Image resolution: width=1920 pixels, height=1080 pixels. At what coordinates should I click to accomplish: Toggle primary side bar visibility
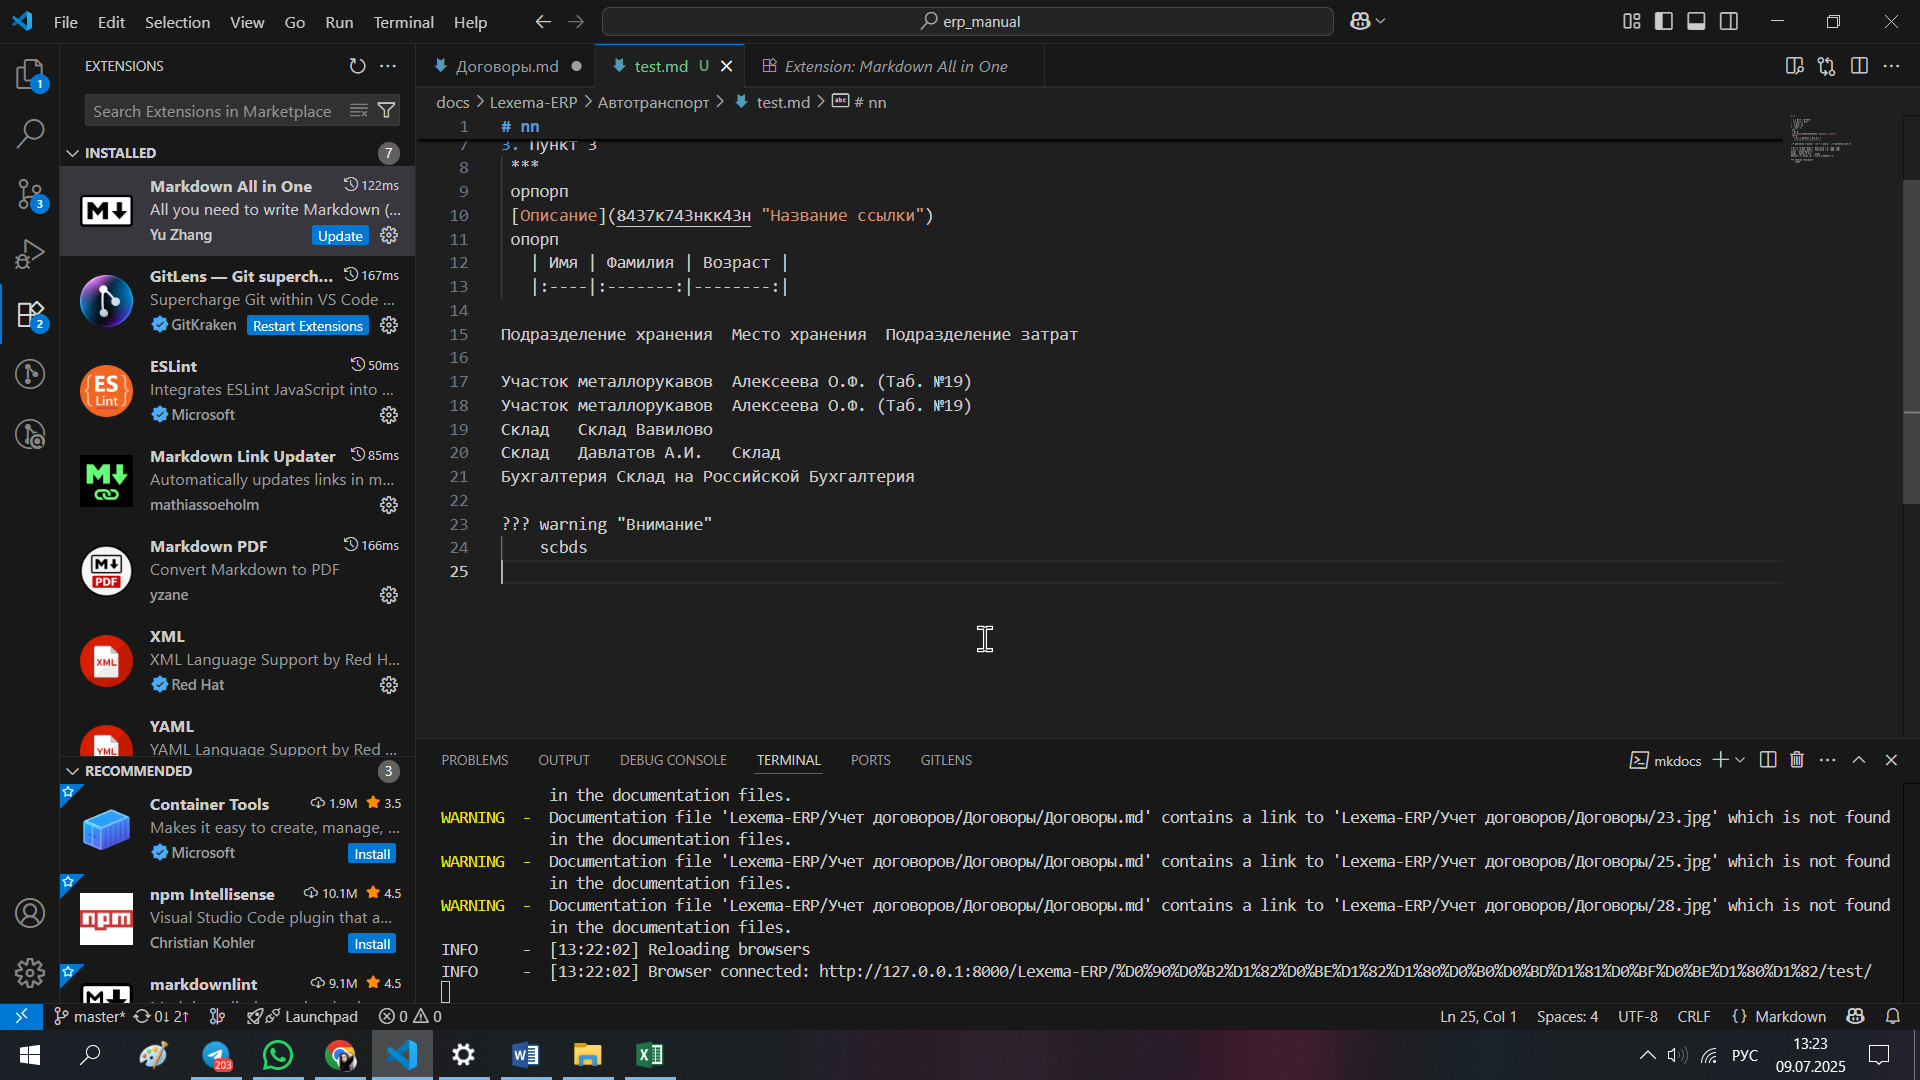point(1664,21)
